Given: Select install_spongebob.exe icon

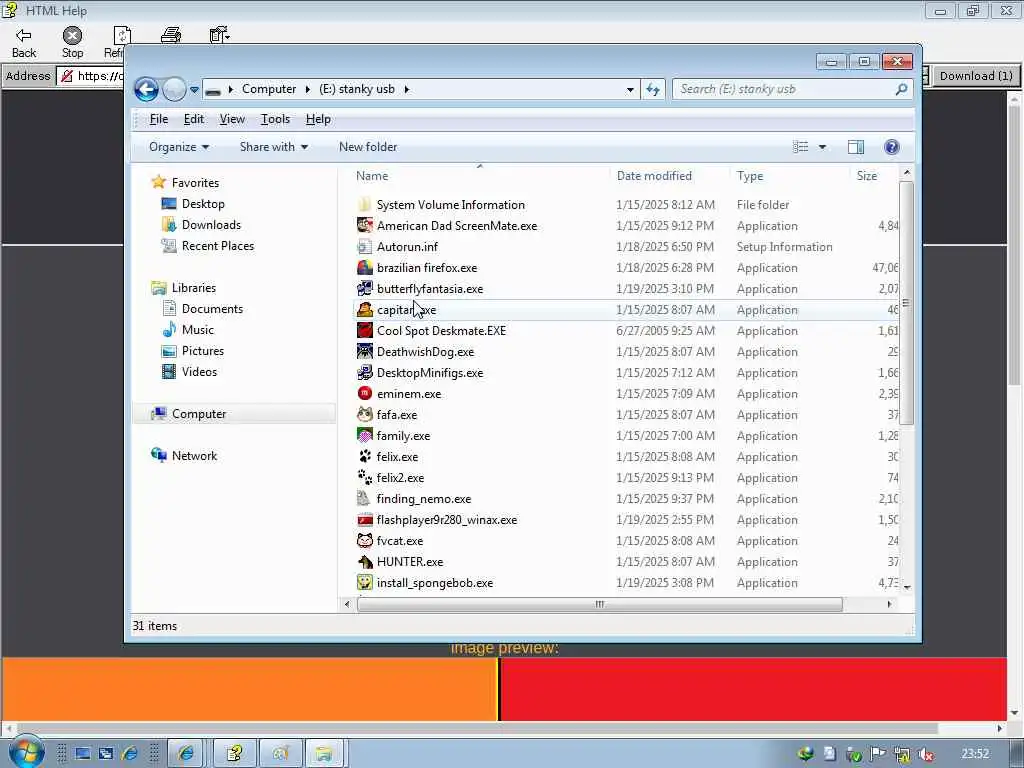Looking at the screenshot, I should [x=365, y=583].
